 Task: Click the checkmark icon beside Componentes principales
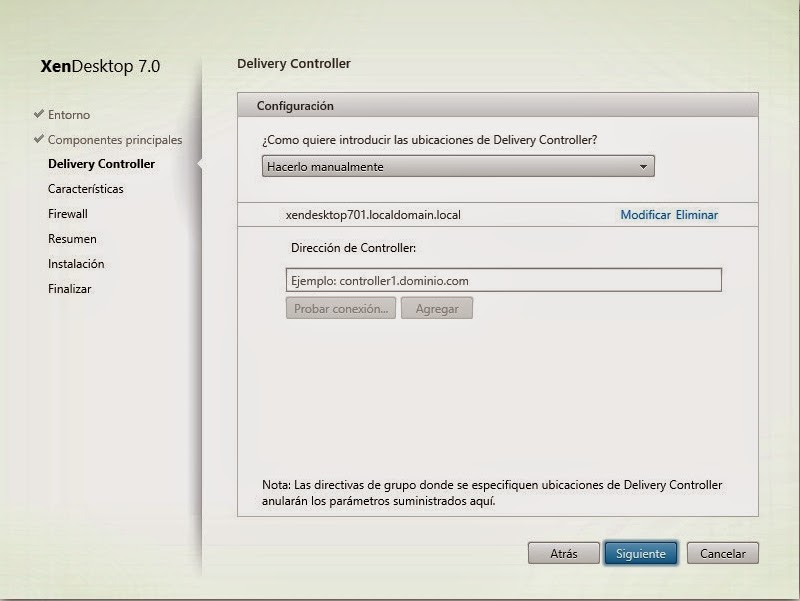coord(39,139)
